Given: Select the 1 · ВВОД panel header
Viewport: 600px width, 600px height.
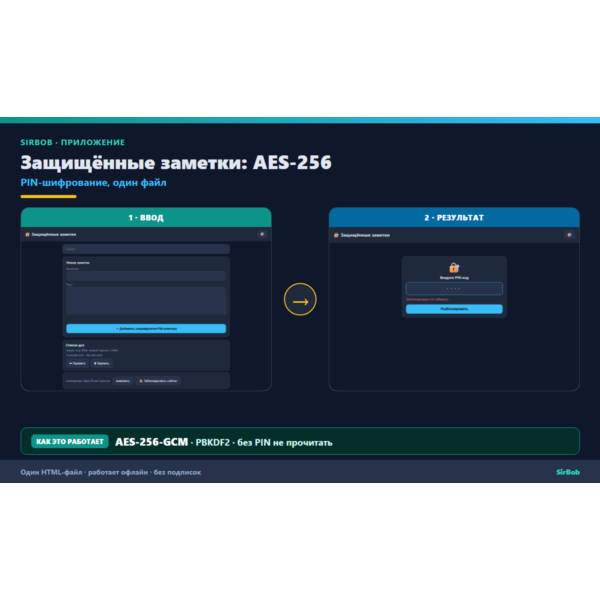Looking at the screenshot, I should (x=146, y=217).
